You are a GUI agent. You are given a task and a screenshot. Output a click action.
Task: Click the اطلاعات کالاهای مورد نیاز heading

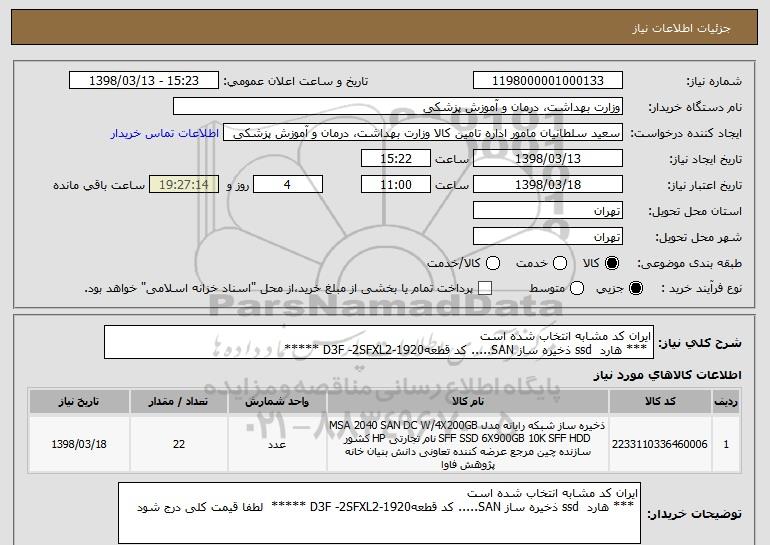667,375
